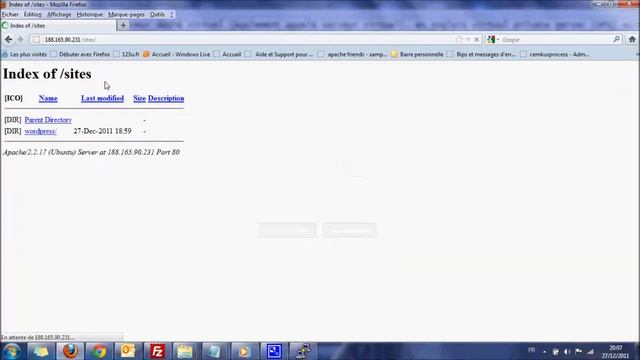Sort listing by Name column

pos(48,98)
